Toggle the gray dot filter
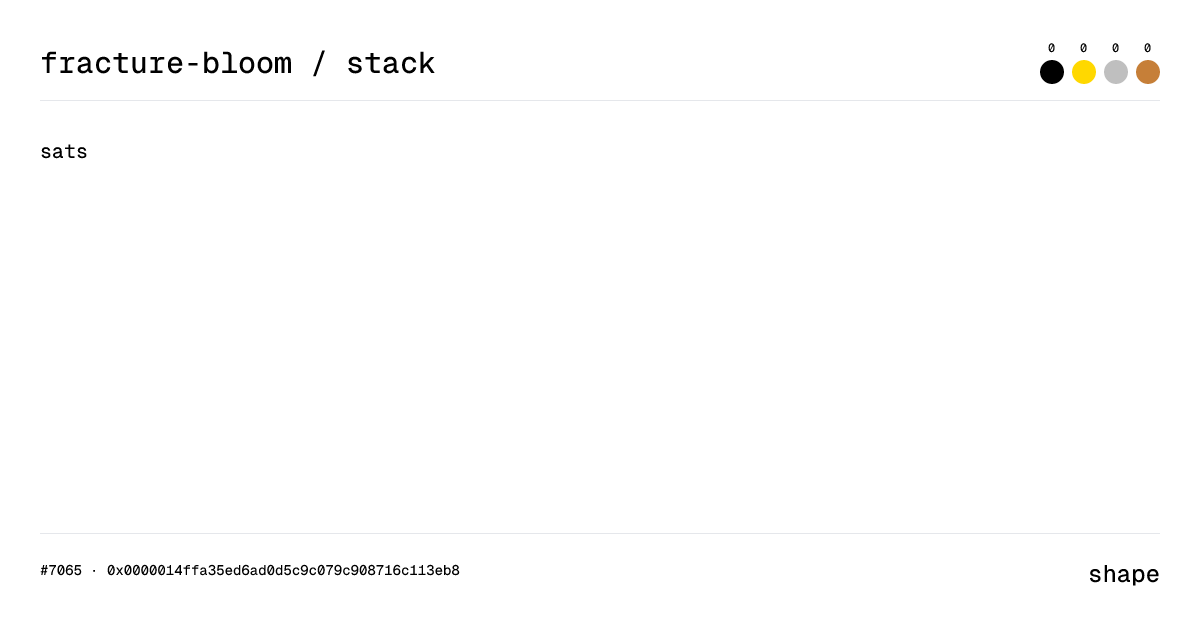1200x630 pixels. 1116,72
